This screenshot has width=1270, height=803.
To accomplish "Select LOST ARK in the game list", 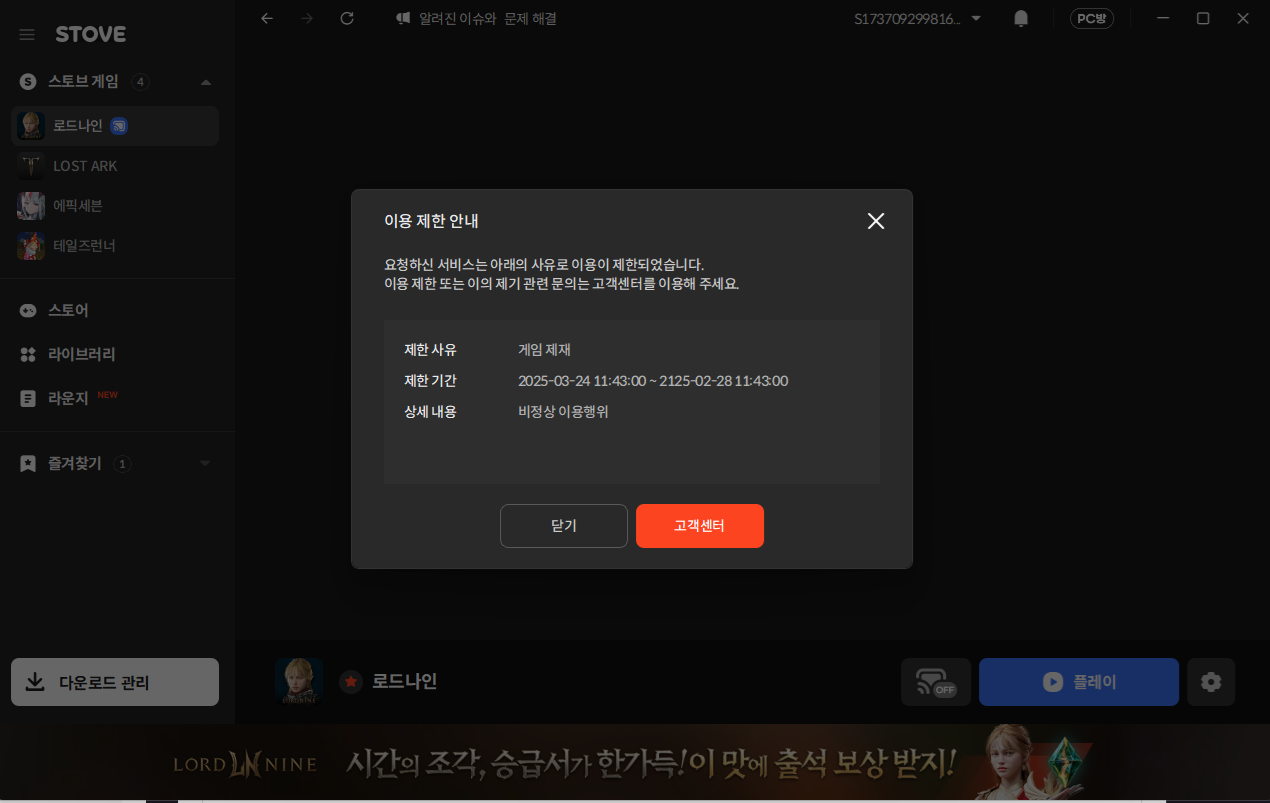I will [x=115, y=166].
